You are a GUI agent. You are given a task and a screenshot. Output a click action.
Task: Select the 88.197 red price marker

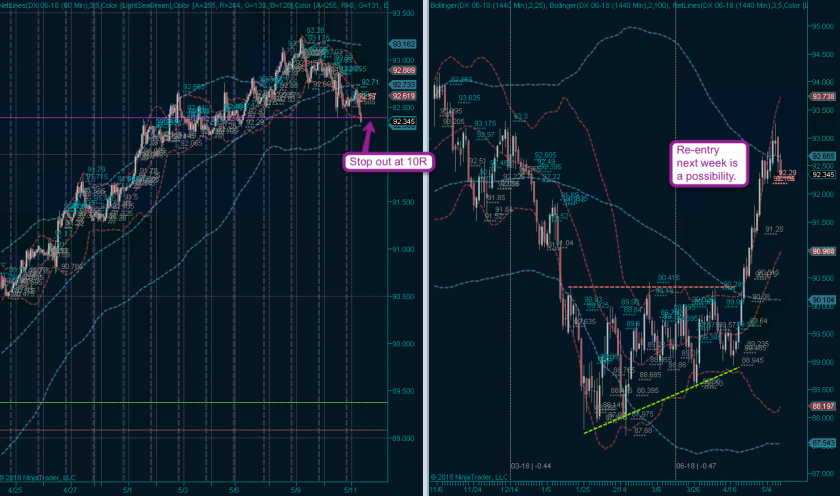pos(822,406)
